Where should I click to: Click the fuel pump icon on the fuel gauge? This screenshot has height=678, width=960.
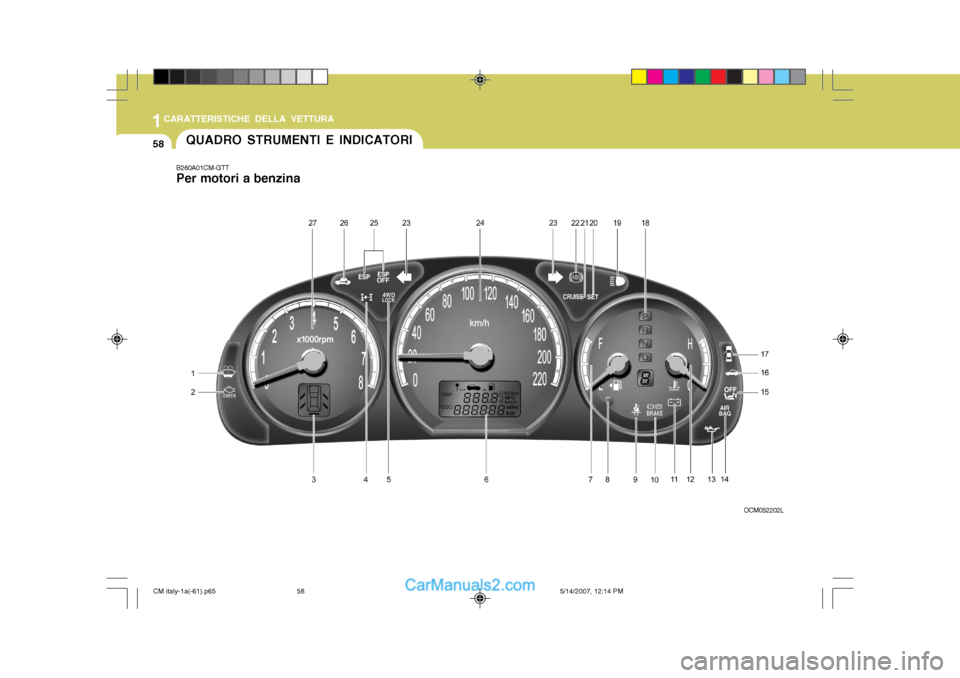coord(616,385)
